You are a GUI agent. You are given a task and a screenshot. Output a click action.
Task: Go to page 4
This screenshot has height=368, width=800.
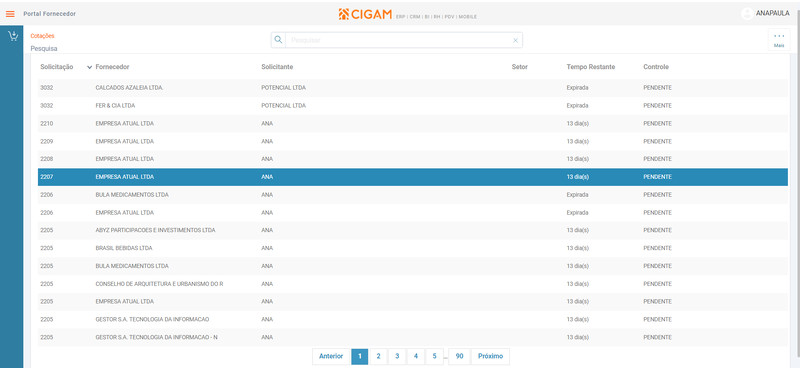416,356
